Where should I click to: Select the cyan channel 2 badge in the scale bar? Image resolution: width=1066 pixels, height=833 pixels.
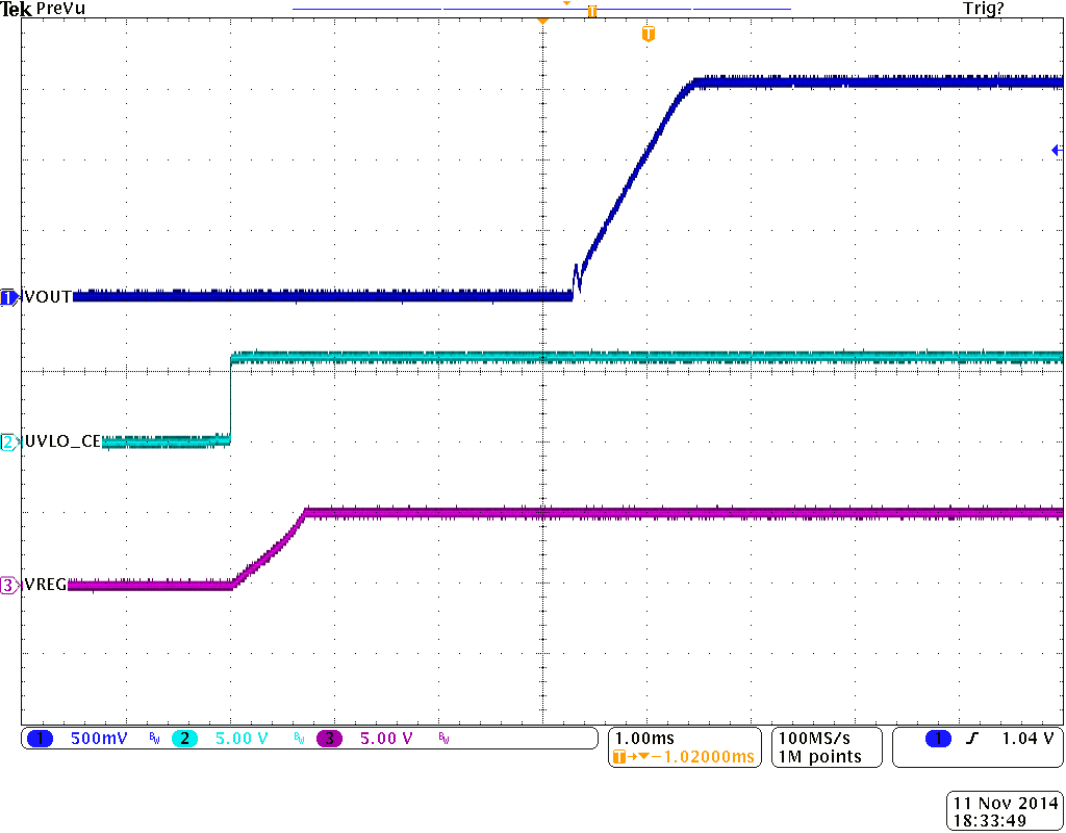(x=185, y=739)
